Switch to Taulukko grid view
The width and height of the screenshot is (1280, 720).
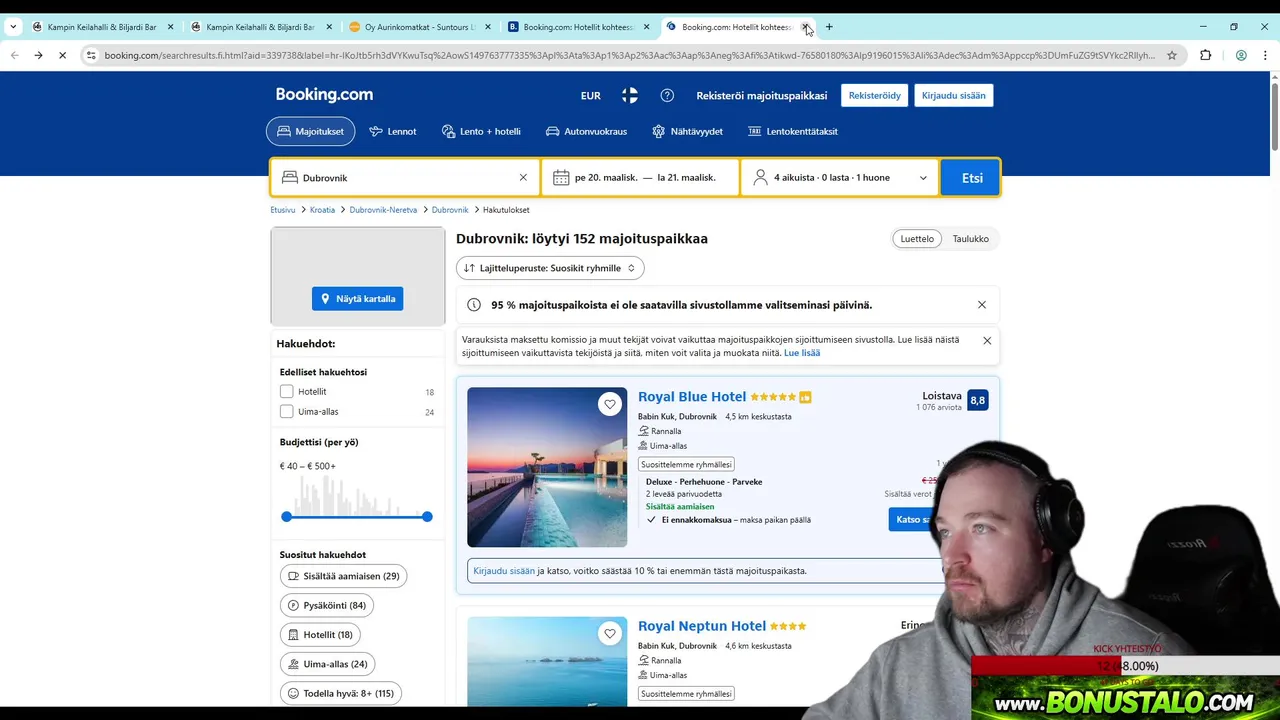tap(970, 239)
